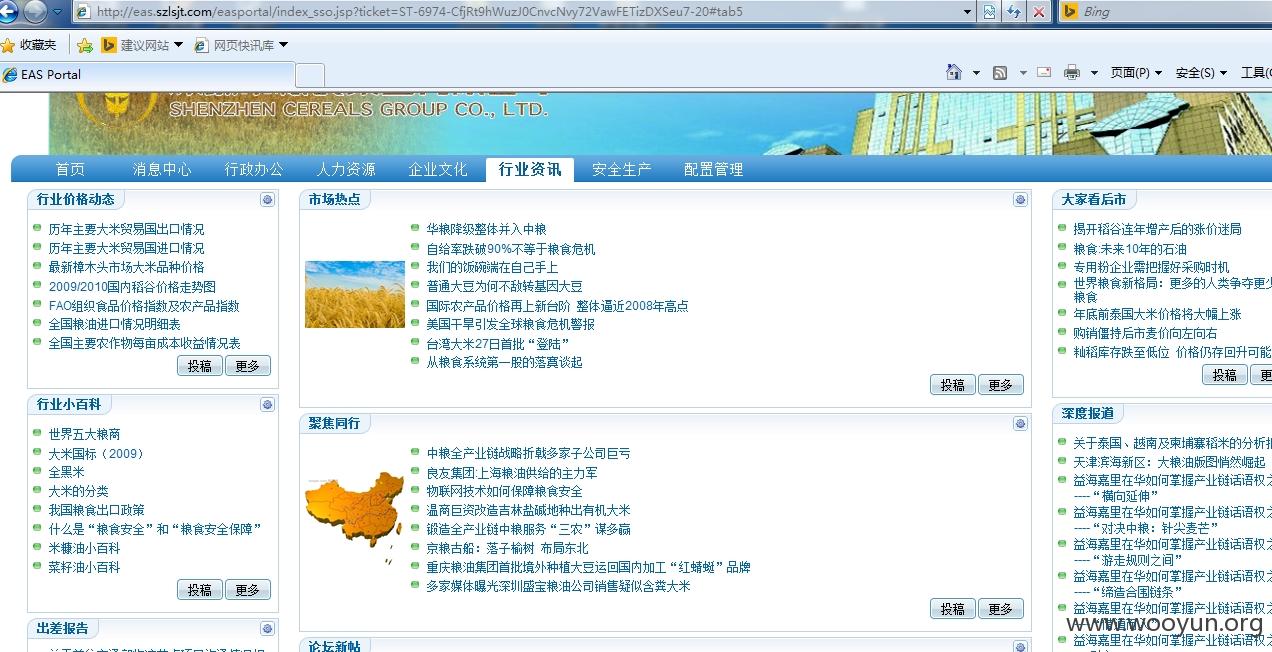
Task: Go to the 首页 navigation tab
Action: tap(70, 169)
